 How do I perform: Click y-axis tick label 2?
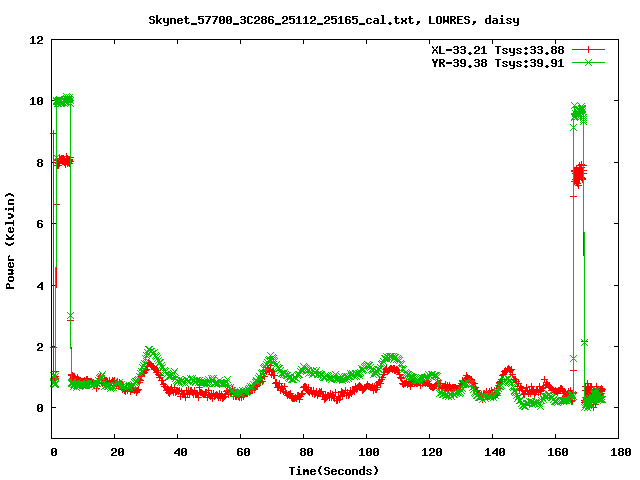tap(40, 347)
